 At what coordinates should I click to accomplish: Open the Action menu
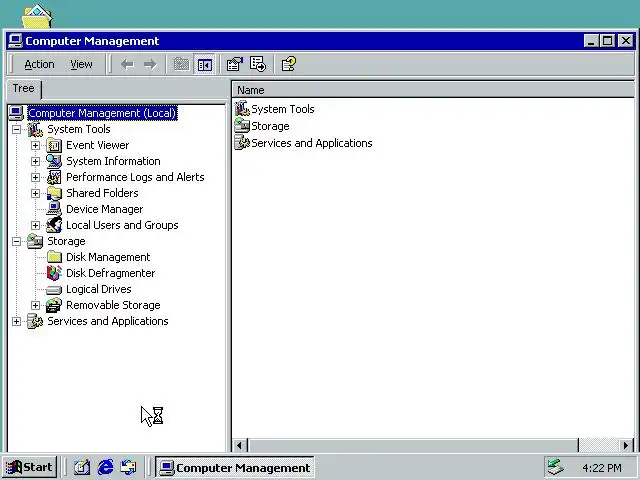coord(39,64)
